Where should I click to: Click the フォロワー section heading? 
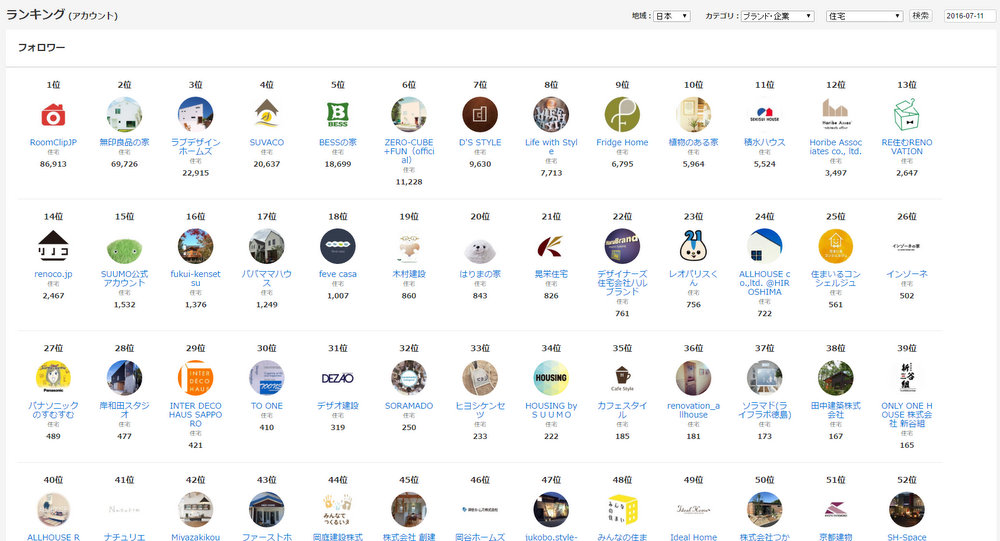click(41, 48)
